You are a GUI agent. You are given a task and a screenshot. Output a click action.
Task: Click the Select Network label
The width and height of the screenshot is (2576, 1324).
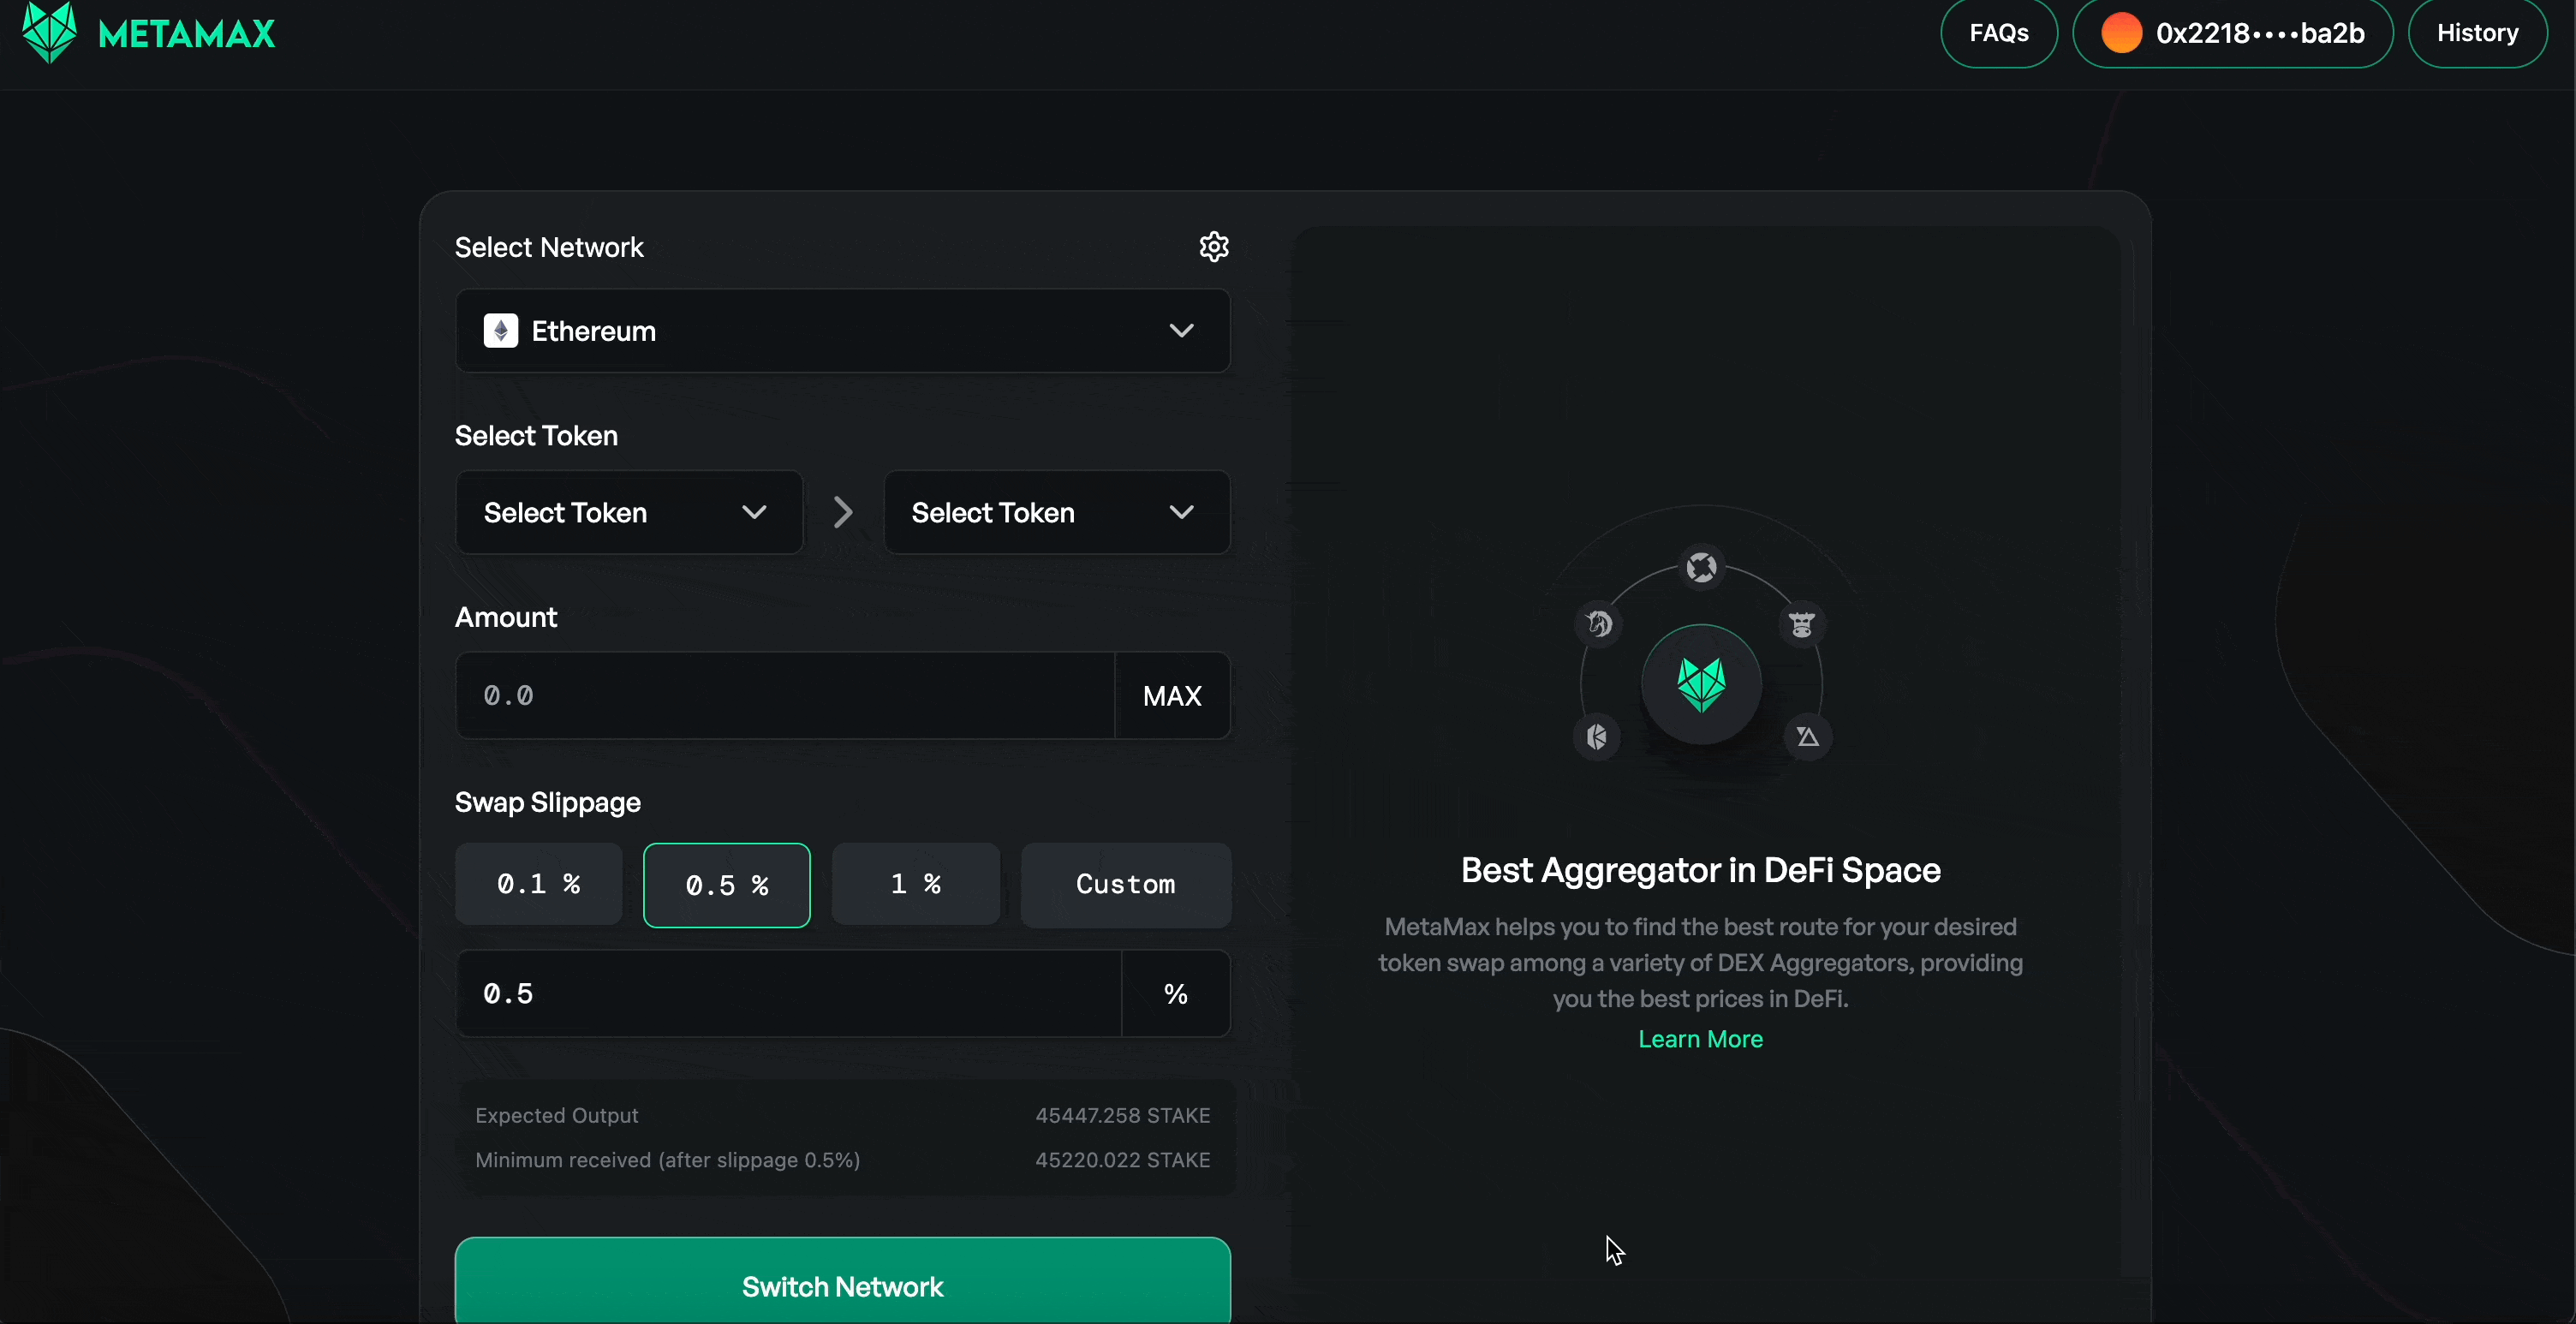point(549,248)
